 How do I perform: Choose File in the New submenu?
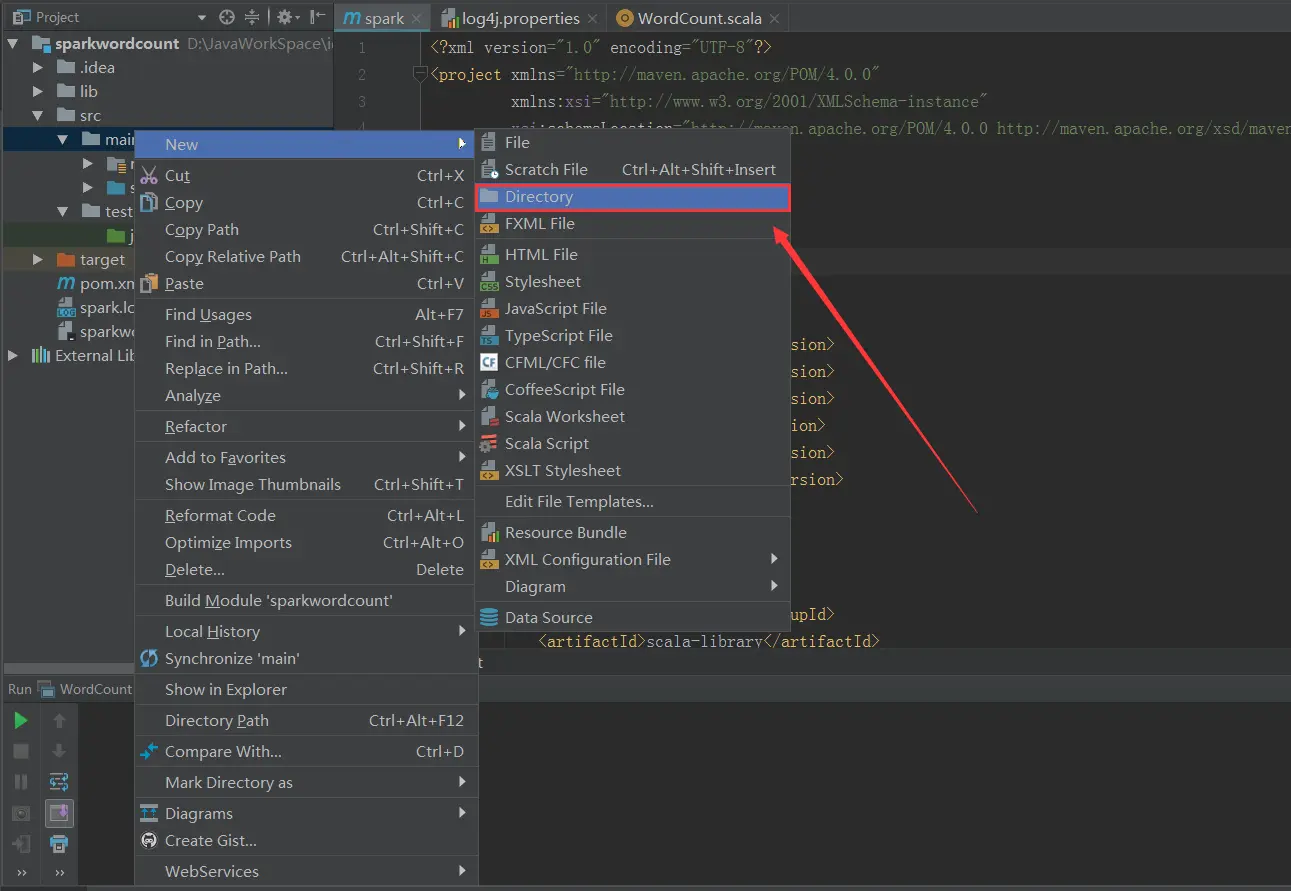tap(633, 142)
